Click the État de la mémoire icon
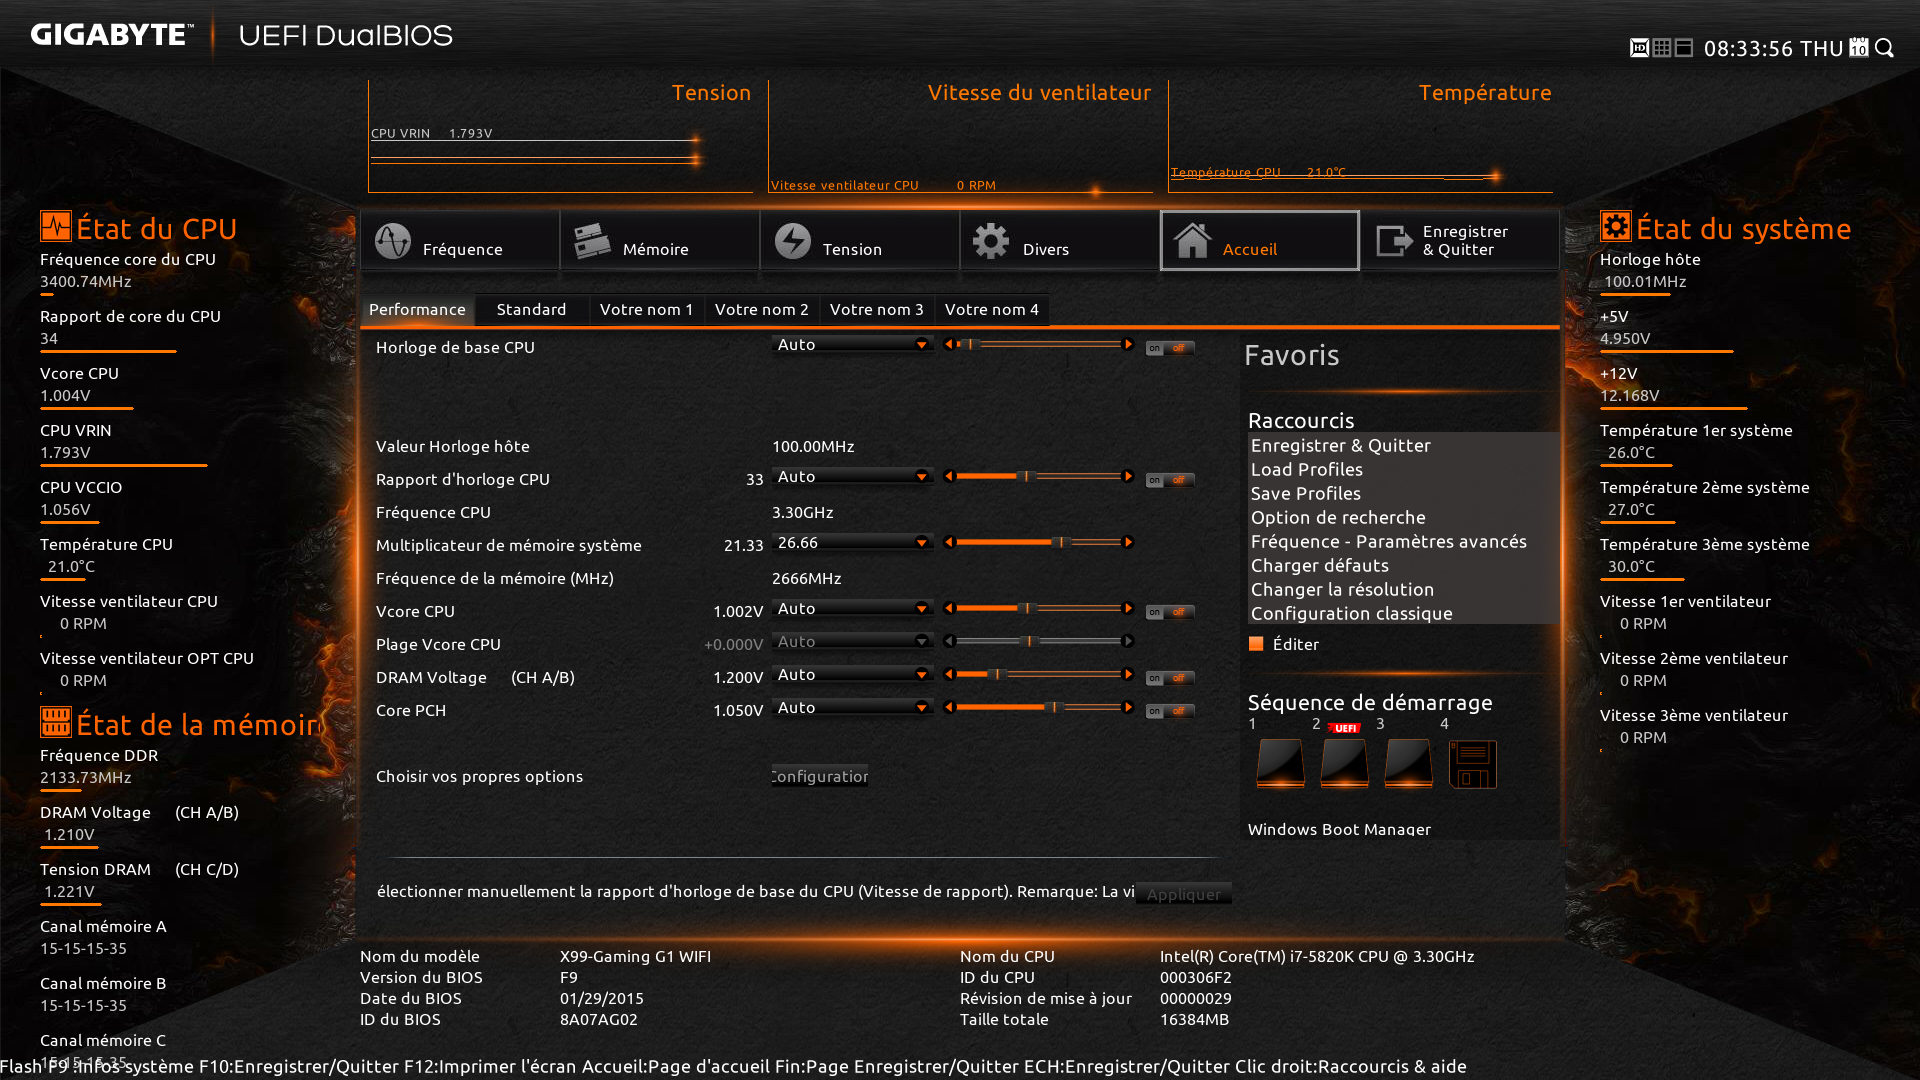This screenshot has height=1080, width=1920. coord(56,722)
